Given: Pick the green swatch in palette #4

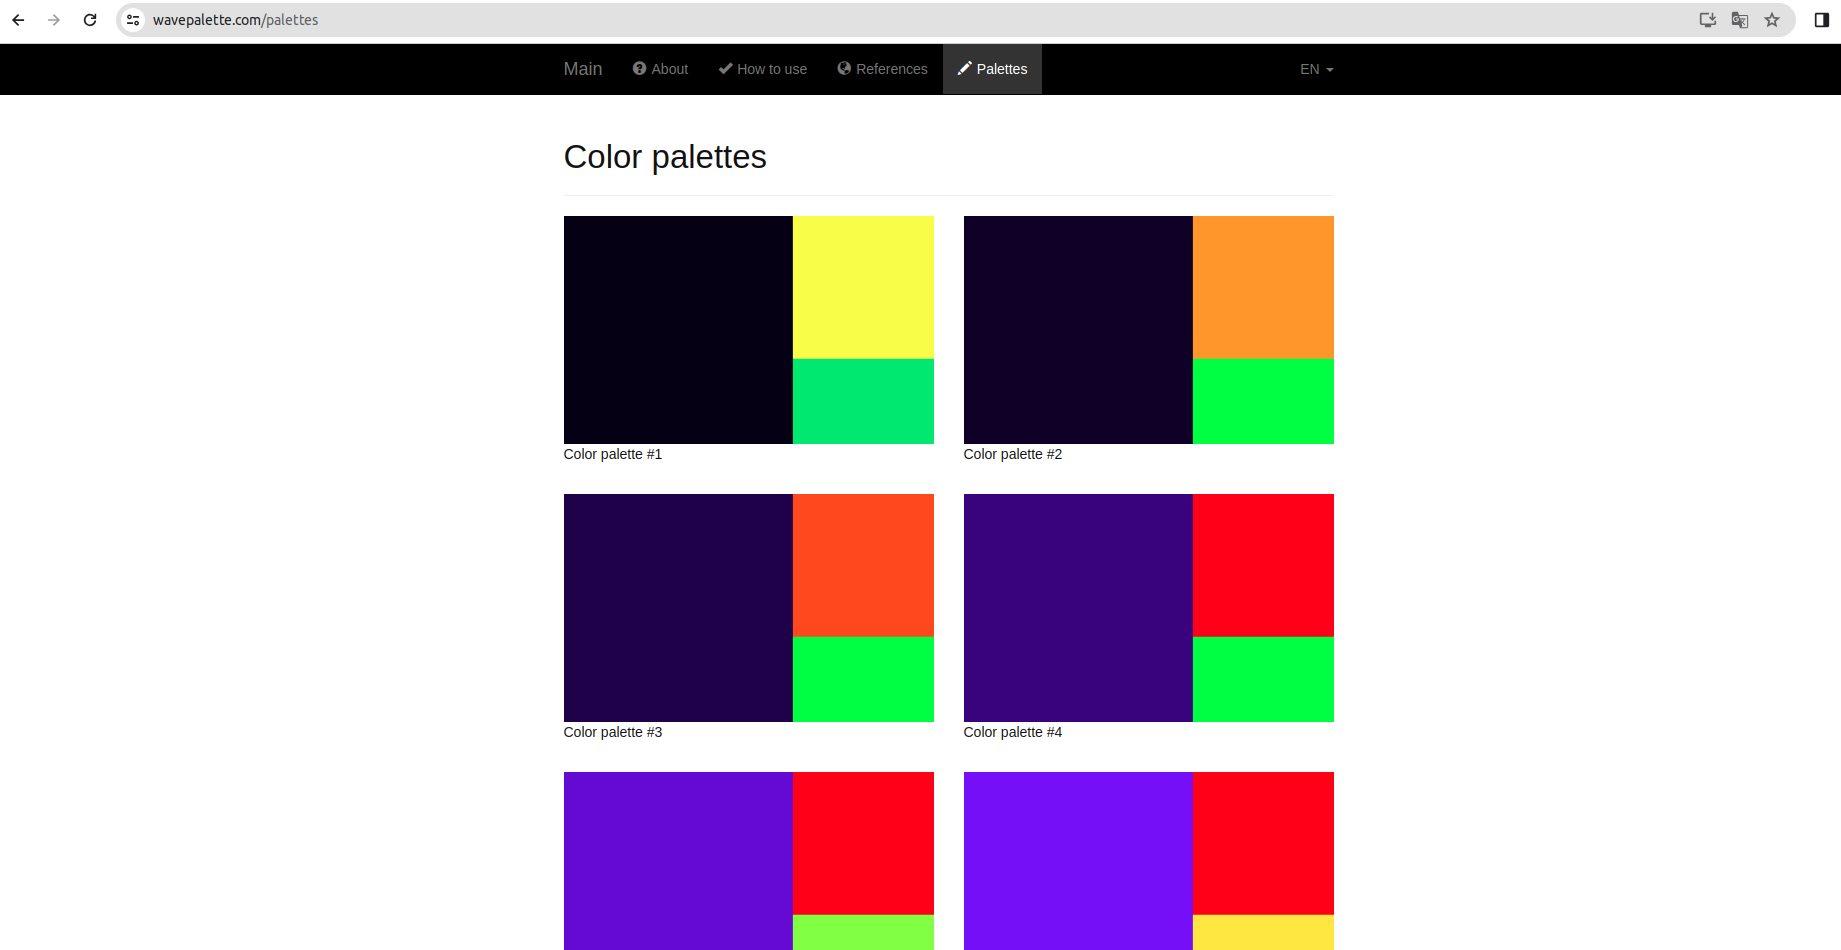Looking at the screenshot, I should pos(1263,679).
